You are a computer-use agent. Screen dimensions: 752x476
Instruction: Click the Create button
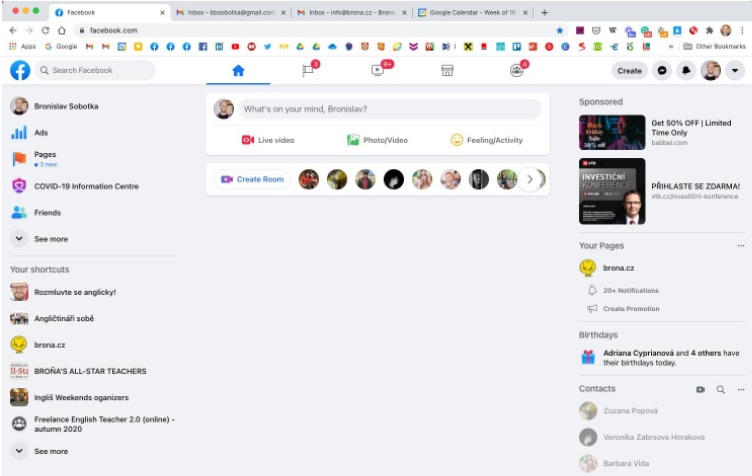[629, 70]
